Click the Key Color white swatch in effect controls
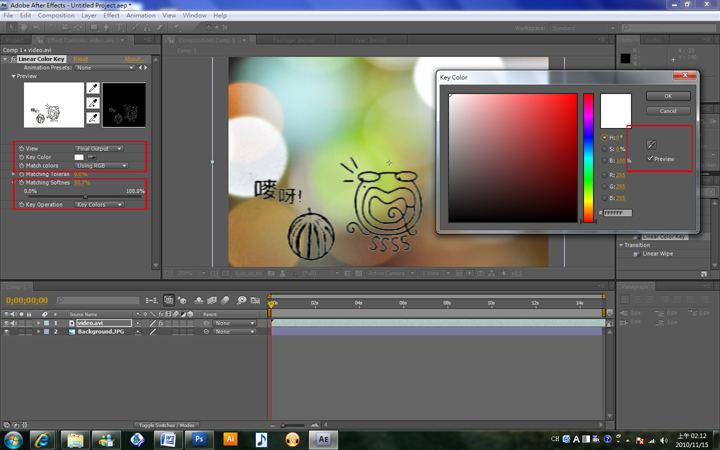 point(80,157)
